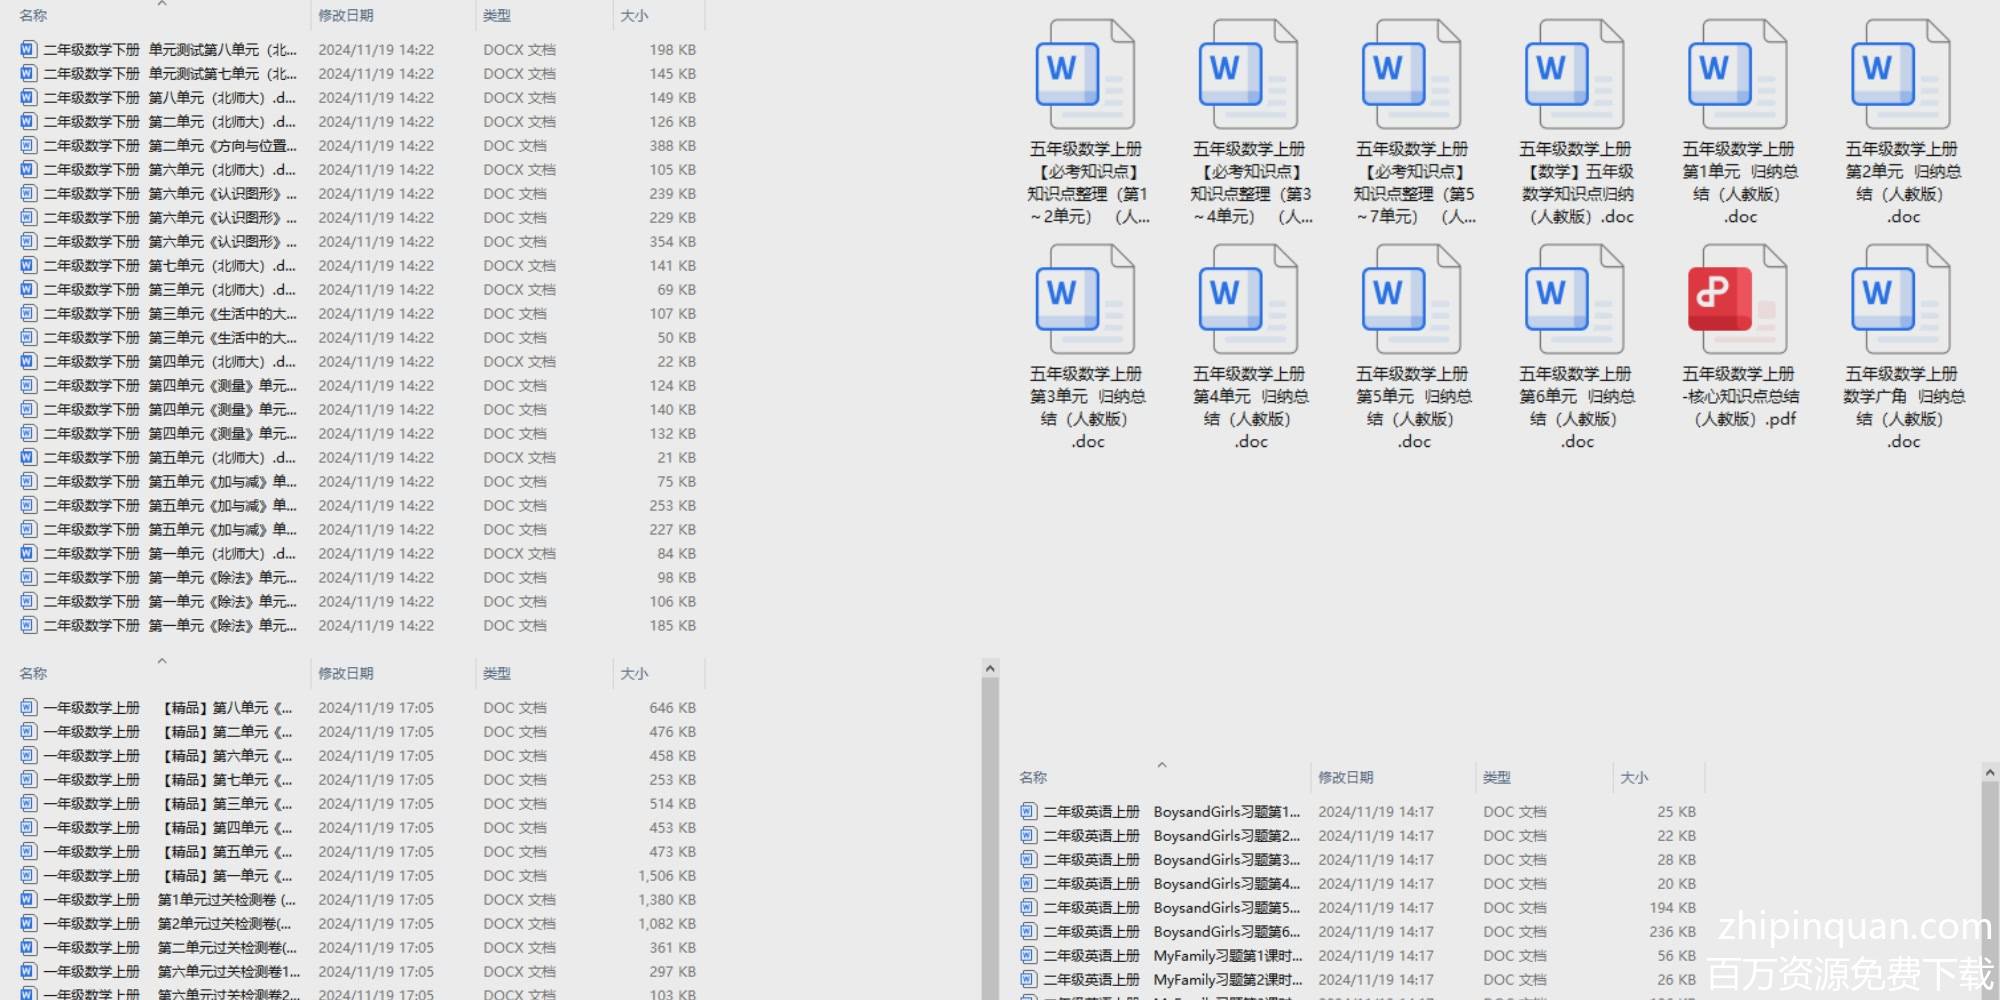Click scroll-up arrow of 一年级数学上册 list scrollbar
This screenshot has width=2000, height=1000.
(x=990, y=668)
